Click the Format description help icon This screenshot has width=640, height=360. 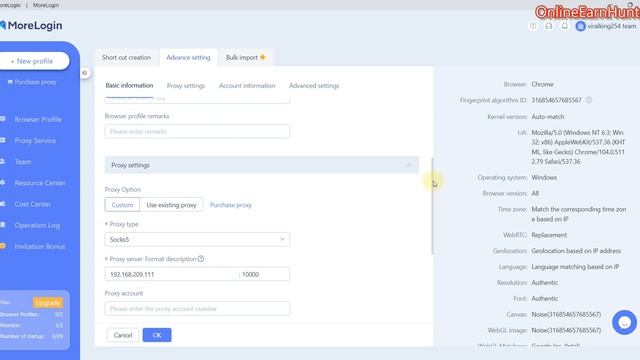click(x=201, y=259)
